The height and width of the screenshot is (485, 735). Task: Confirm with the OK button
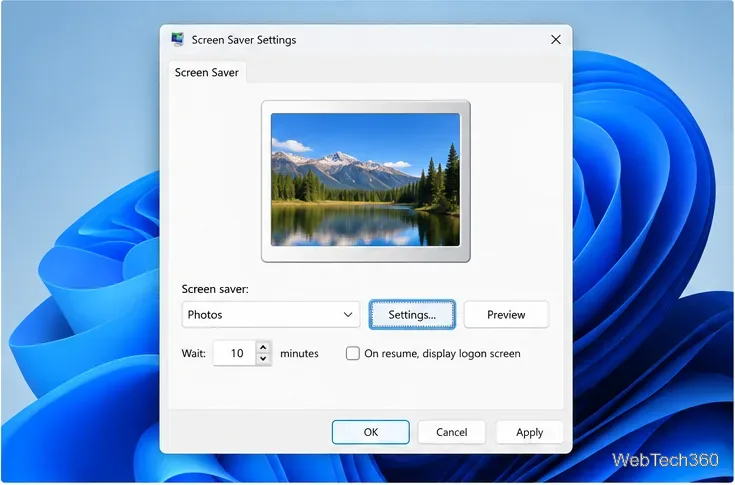371,432
